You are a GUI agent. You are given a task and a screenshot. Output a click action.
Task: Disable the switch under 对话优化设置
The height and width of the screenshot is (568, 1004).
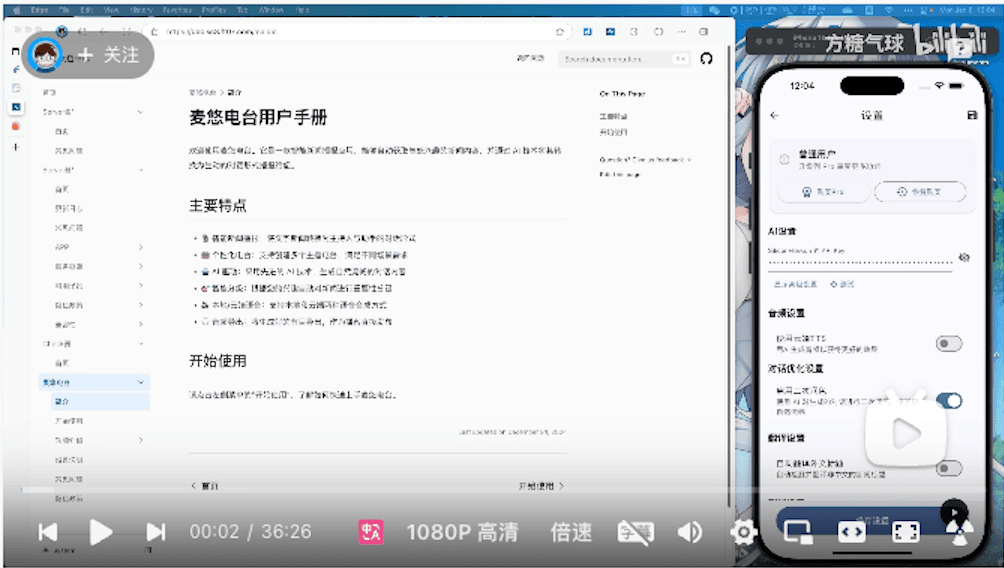tap(948, 401)
